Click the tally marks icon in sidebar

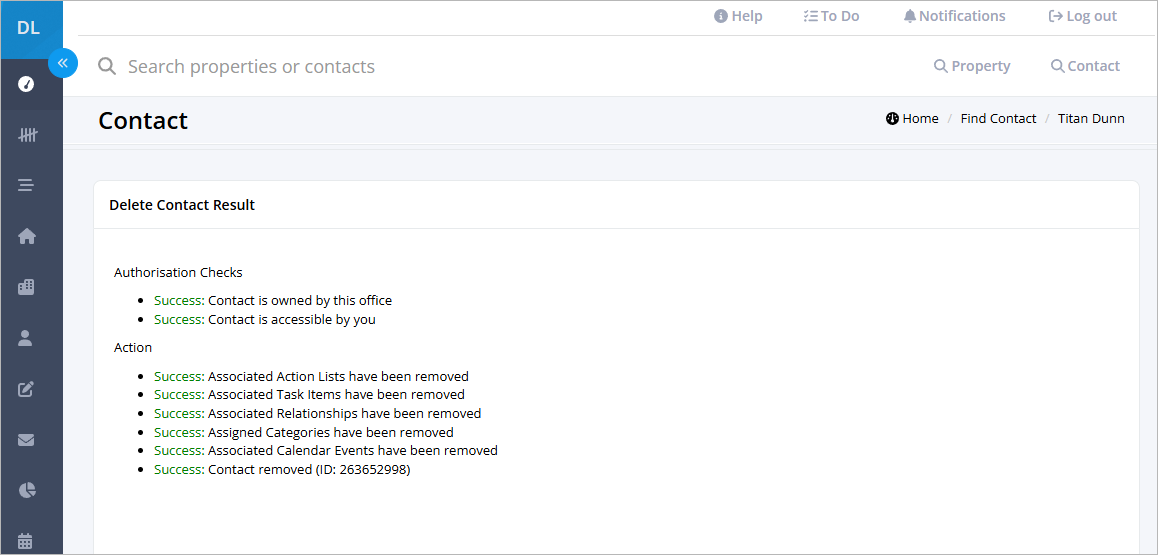point(27,135)
